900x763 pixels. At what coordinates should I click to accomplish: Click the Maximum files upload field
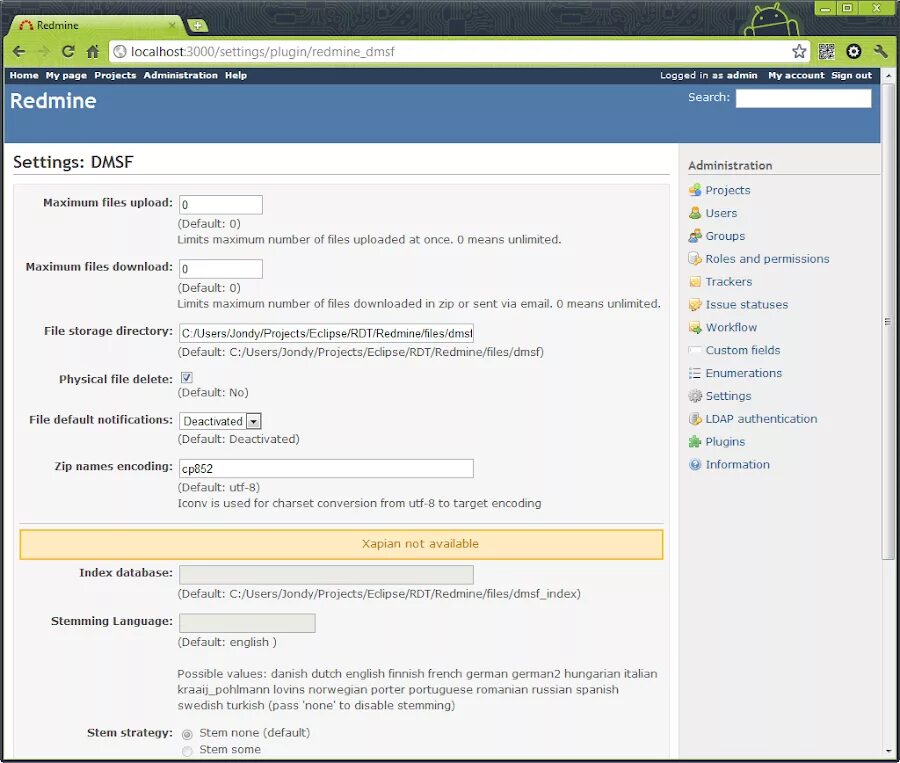(221, 205)
